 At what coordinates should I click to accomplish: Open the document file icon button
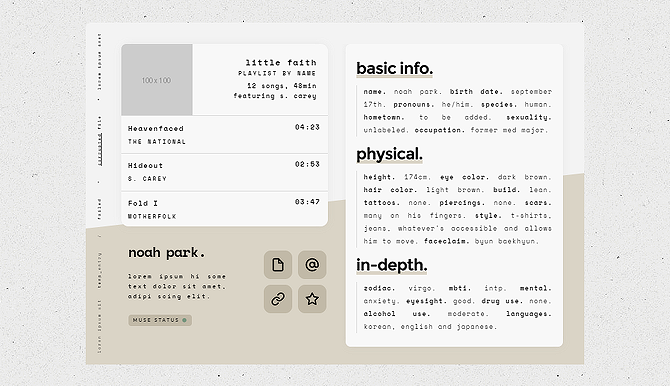[x=278, y=265]
